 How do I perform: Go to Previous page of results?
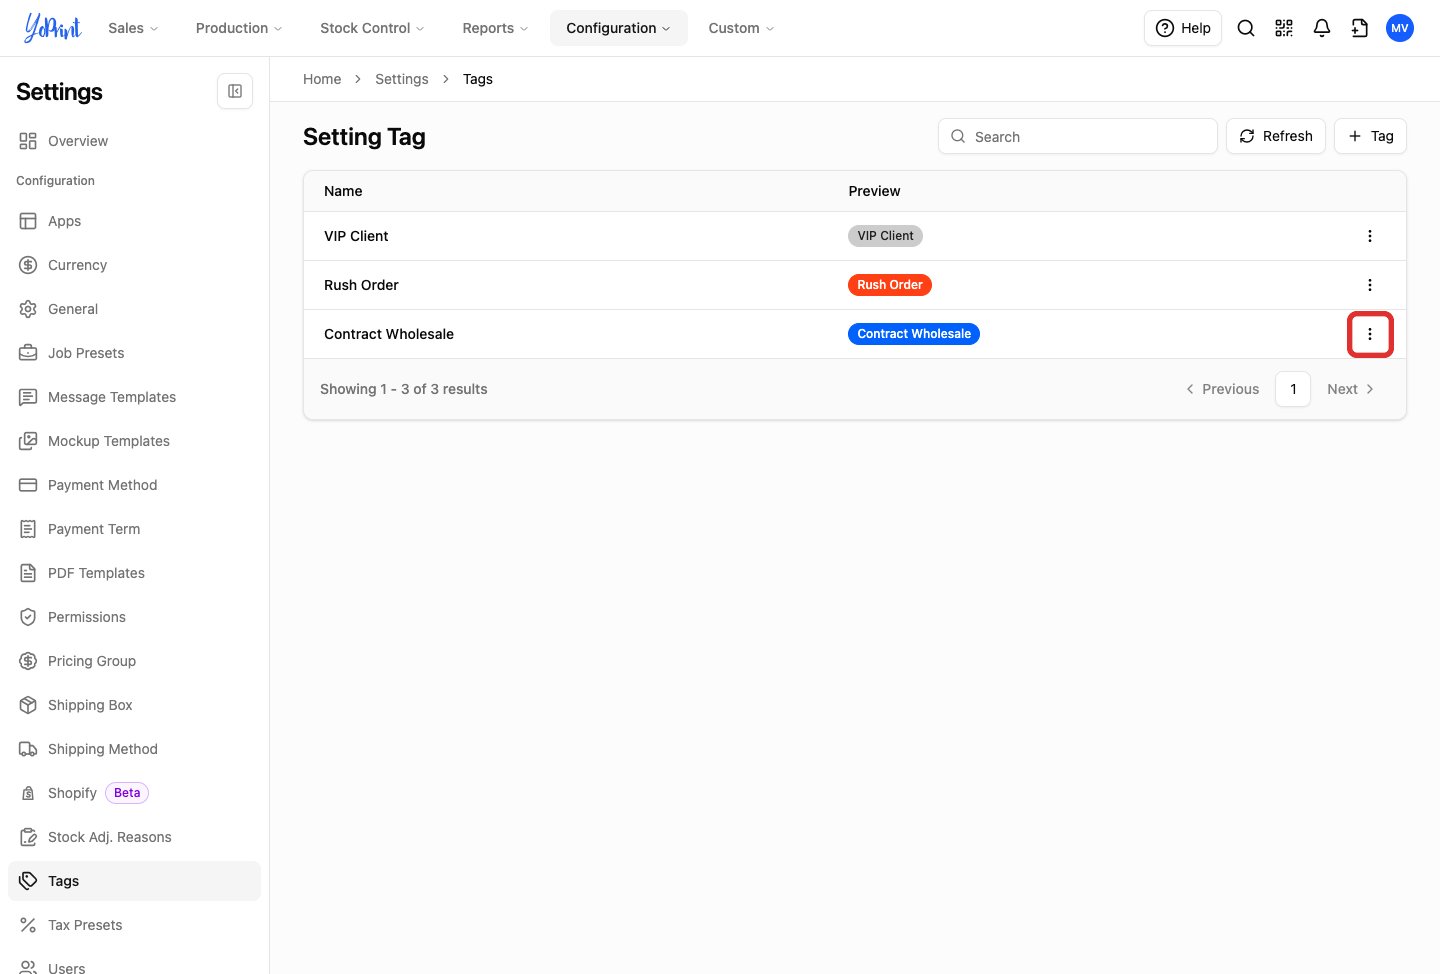pyautogui.click(x=1222, y=389)
